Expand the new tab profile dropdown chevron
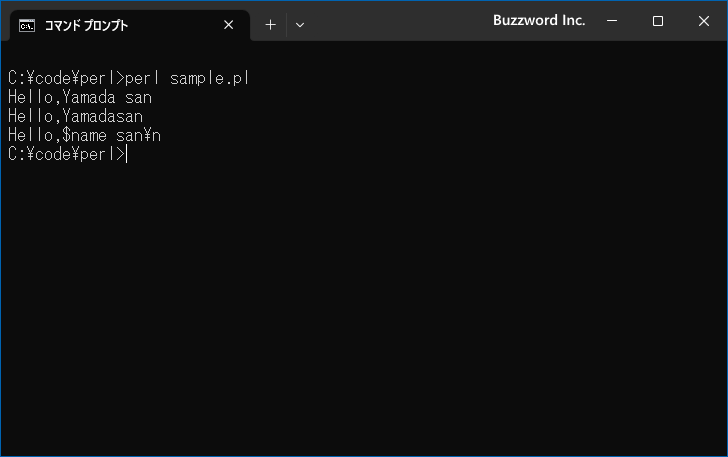 [x=300, y=25]
